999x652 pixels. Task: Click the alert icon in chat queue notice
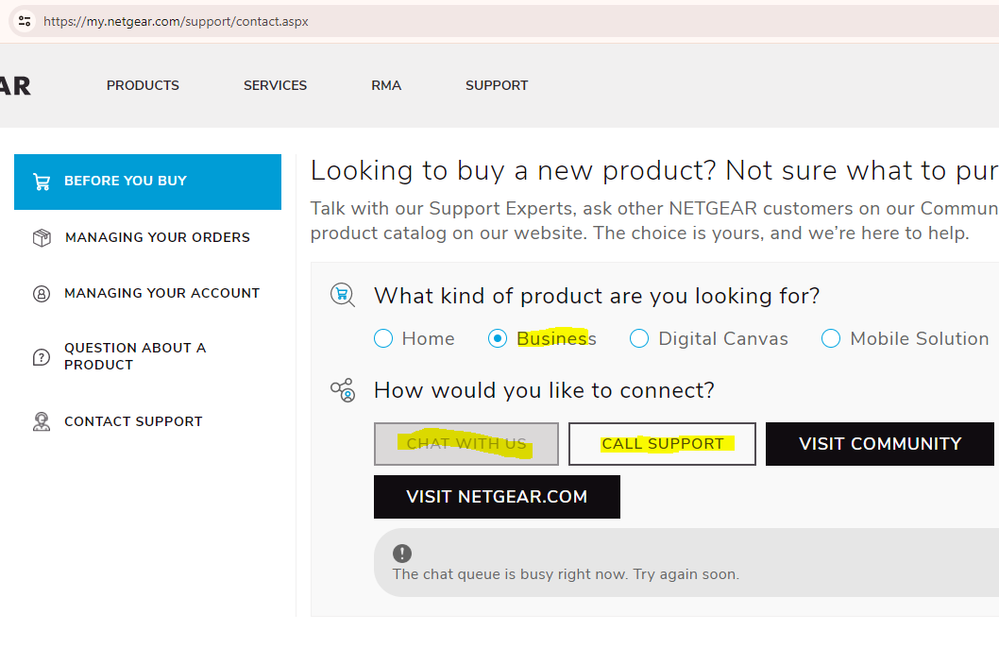pos(402,553)
